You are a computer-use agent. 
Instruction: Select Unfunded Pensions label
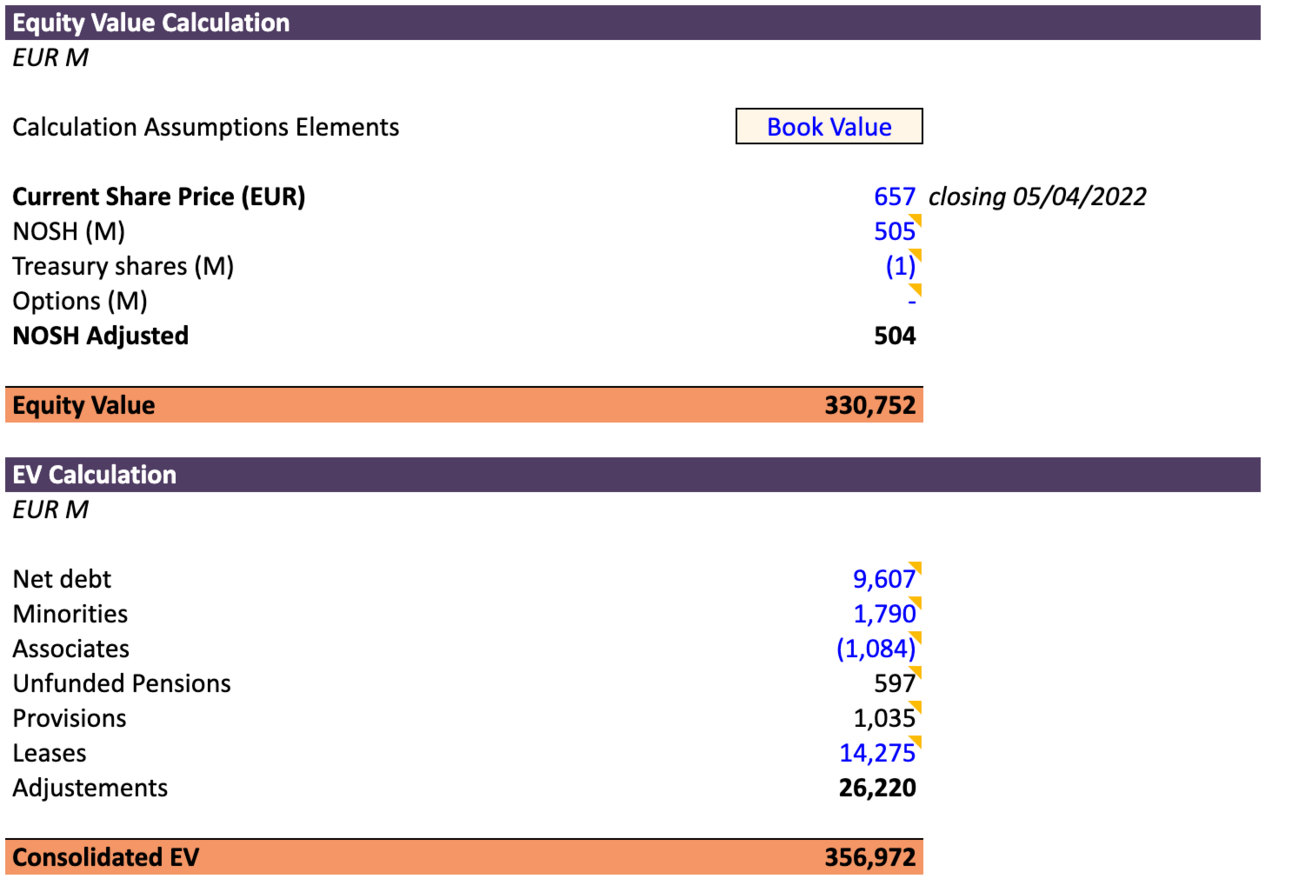tap(122, 684)
